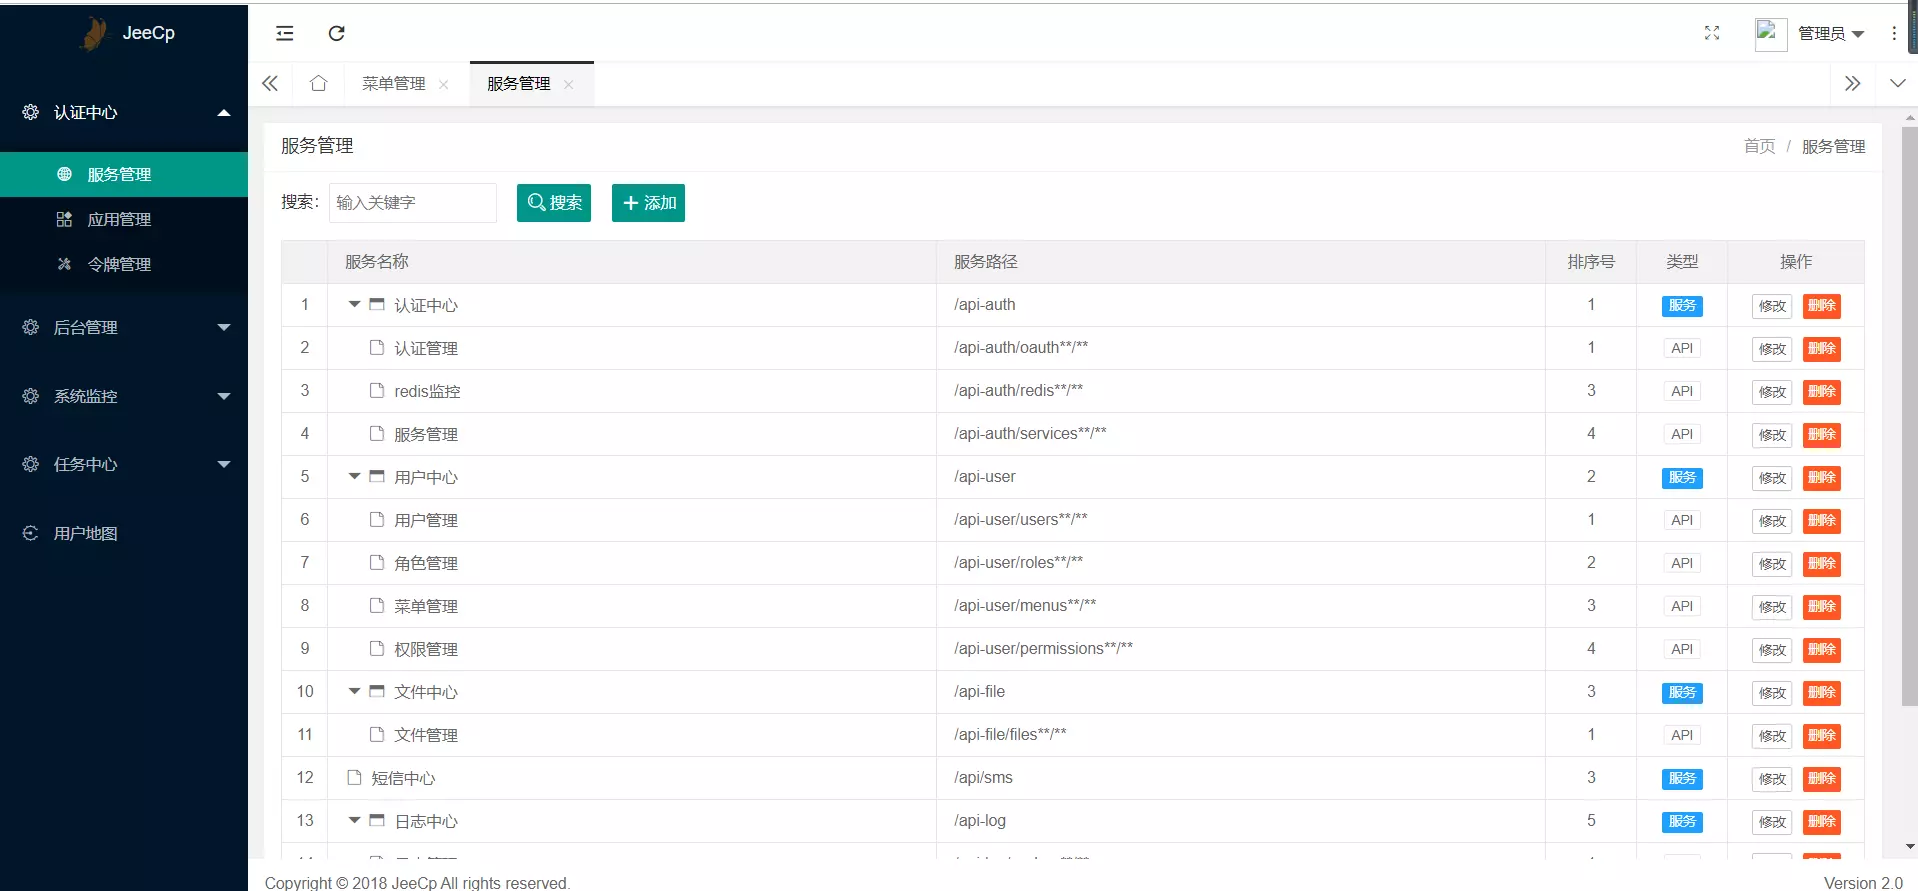
Task: Close the 菜单管理 tab
Action: click(444, 85)
